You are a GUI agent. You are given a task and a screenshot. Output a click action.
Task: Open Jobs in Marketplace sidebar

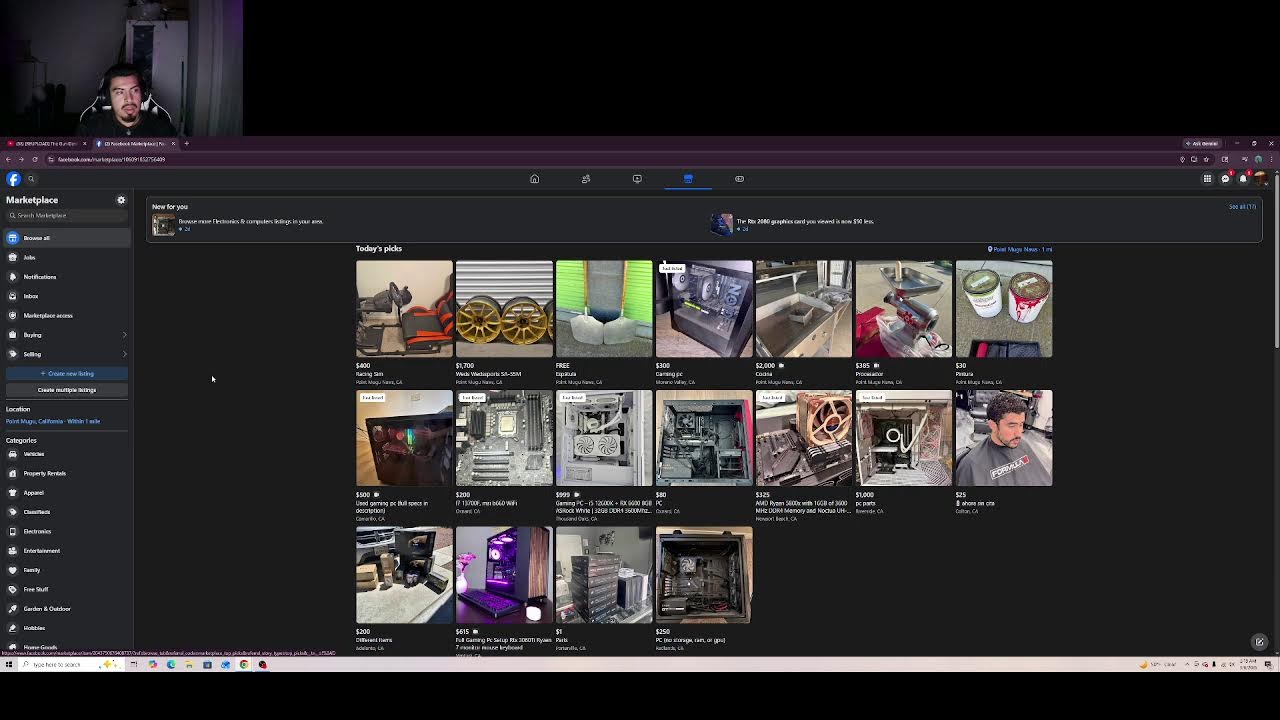(66, 257)
